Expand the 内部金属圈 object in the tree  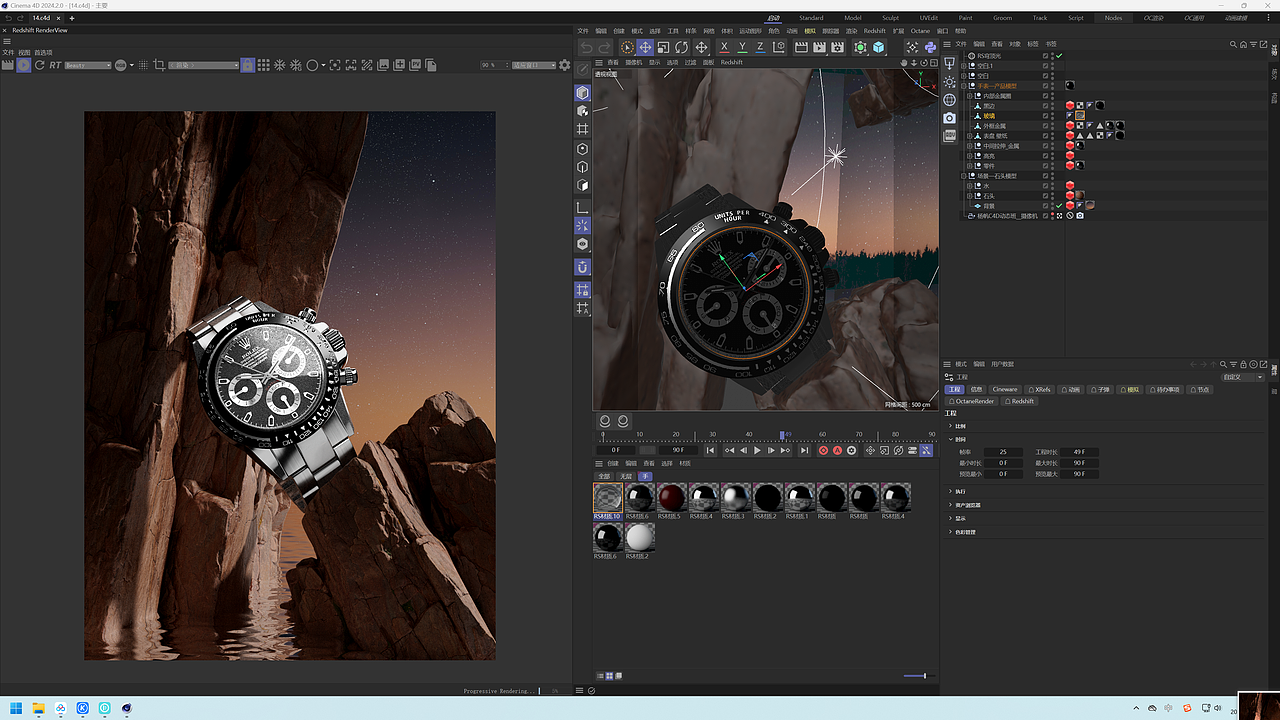coord(970,96)
